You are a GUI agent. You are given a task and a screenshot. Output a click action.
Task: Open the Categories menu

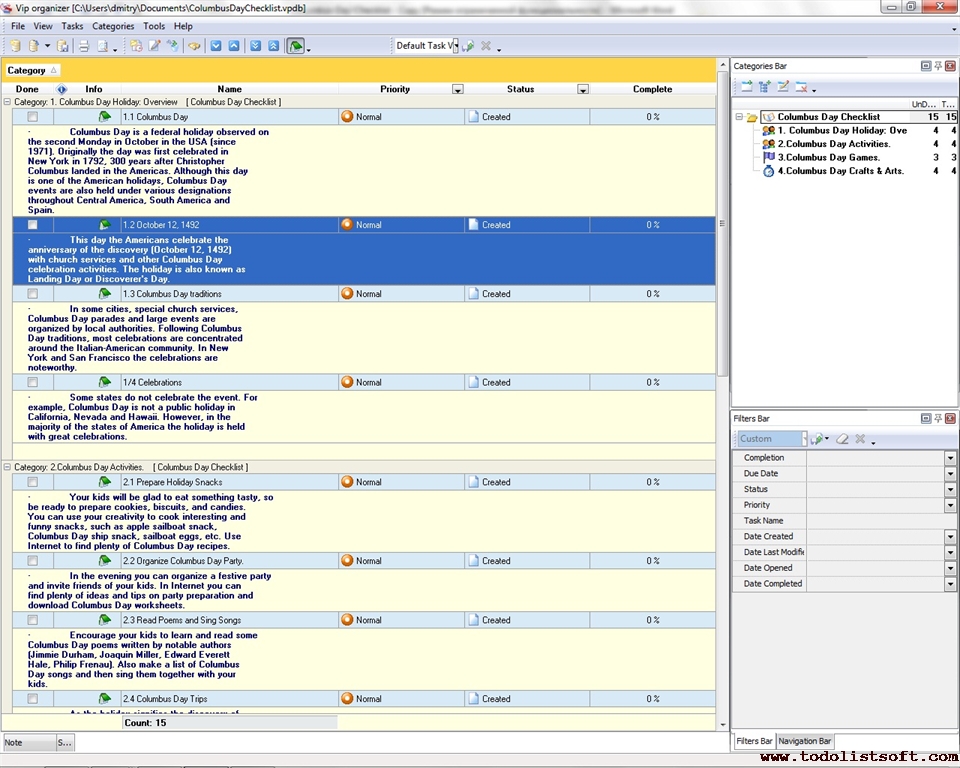tap(112, 26)
